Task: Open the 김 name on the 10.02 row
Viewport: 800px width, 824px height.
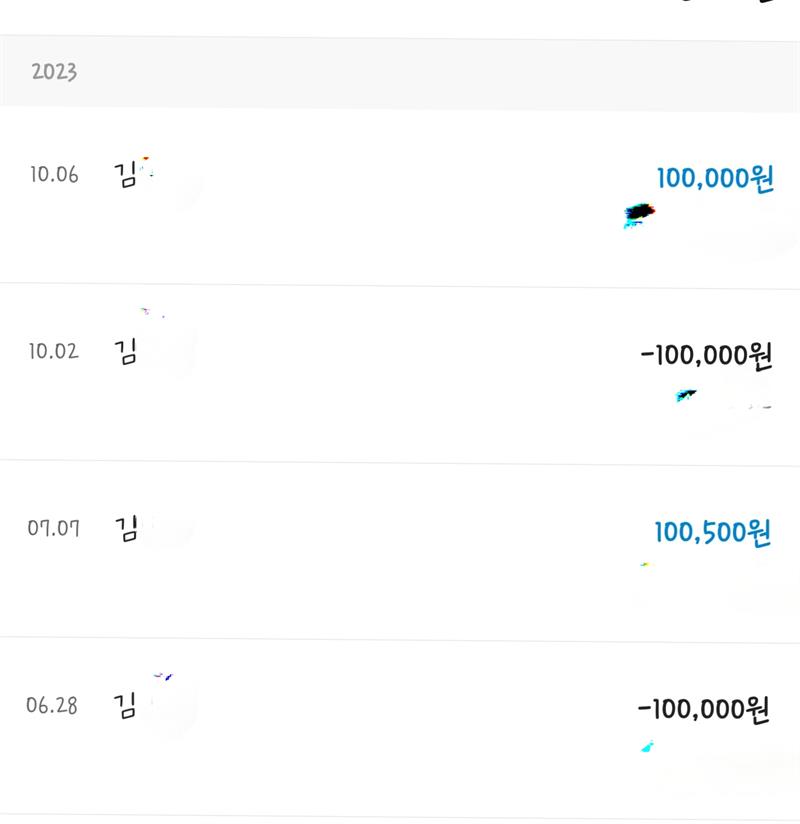Action: point(126,352)
